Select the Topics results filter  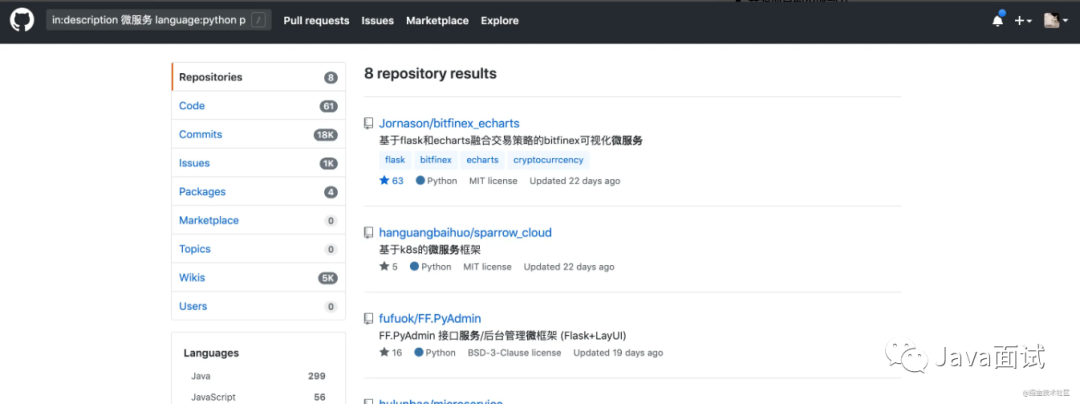[x=258, y=249]
